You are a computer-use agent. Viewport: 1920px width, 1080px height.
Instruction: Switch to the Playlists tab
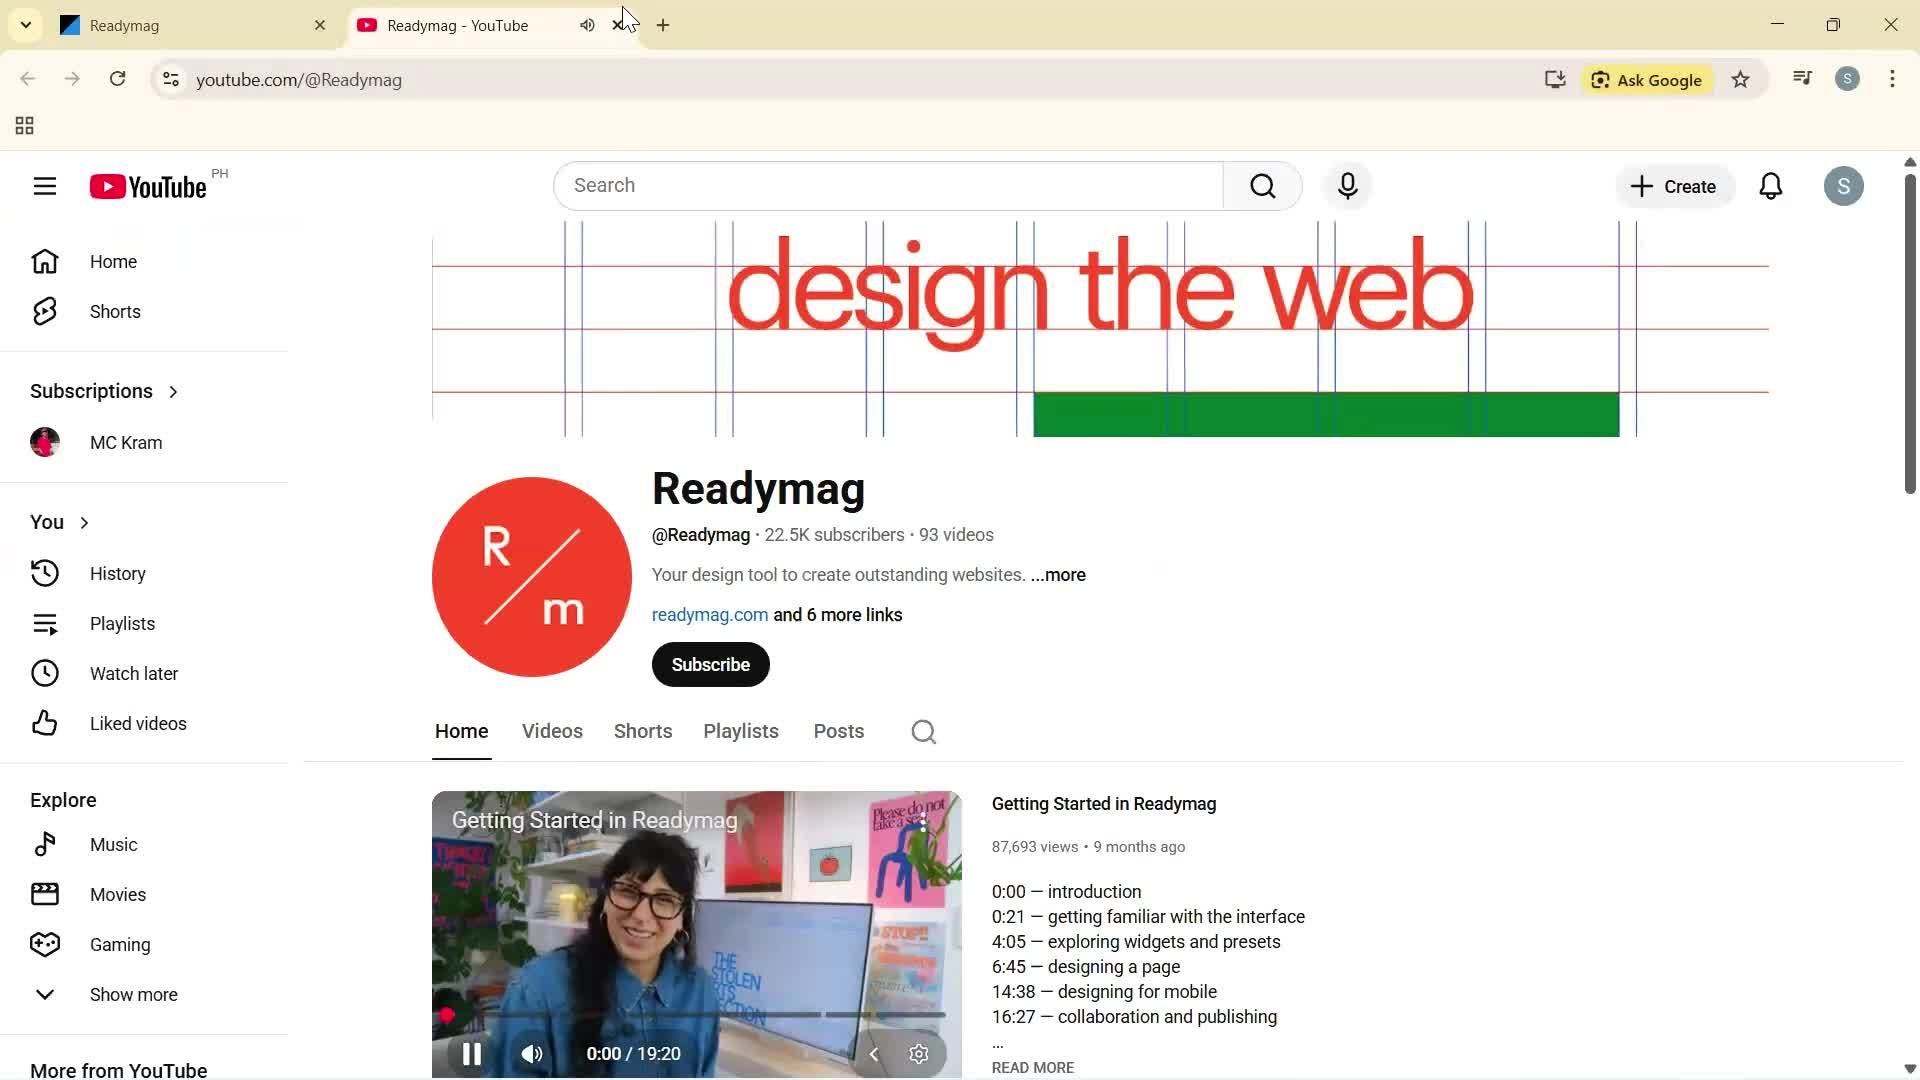[x=740, y=731]
